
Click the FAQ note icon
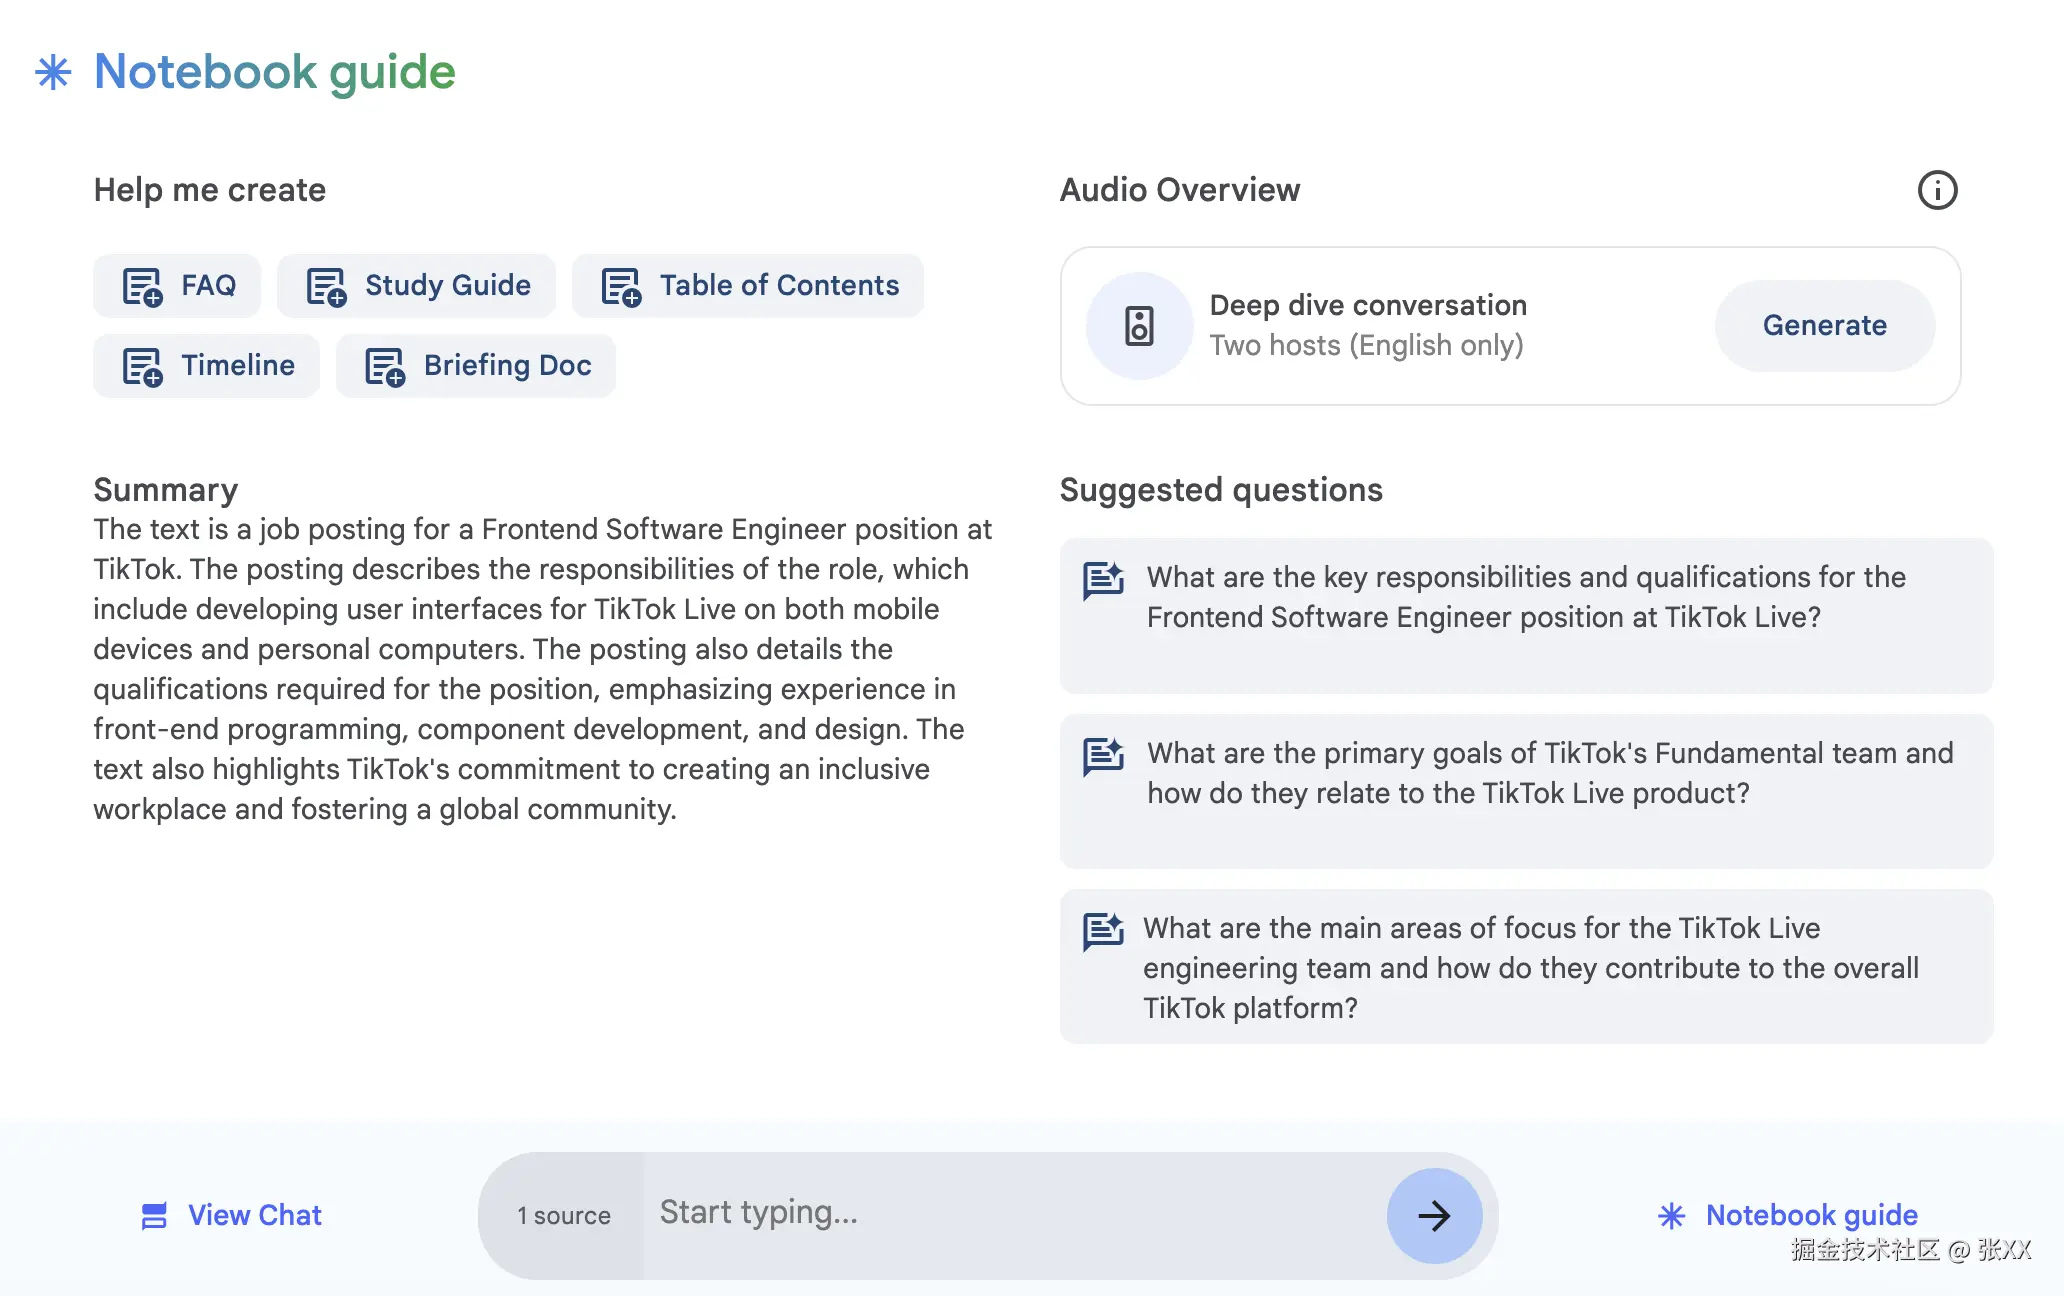(142, 286)
